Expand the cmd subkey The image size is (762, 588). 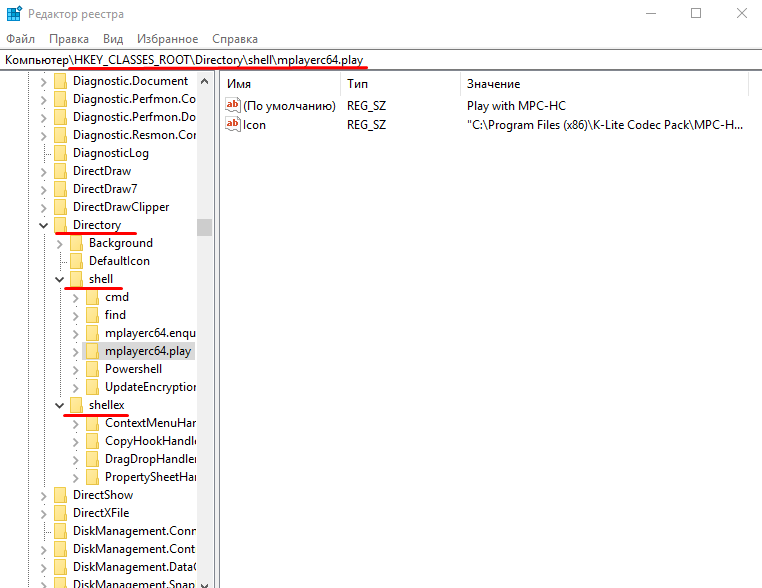(75, 297)
